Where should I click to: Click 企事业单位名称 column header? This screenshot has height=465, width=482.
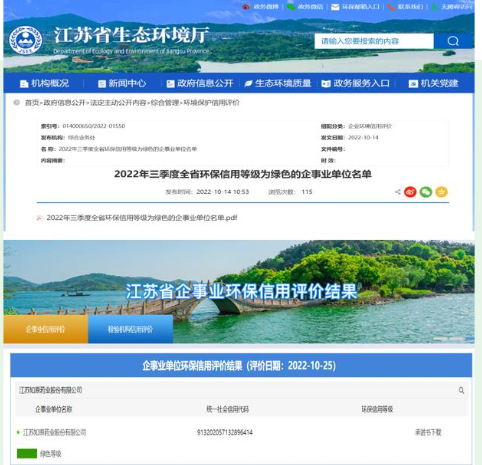54,409
